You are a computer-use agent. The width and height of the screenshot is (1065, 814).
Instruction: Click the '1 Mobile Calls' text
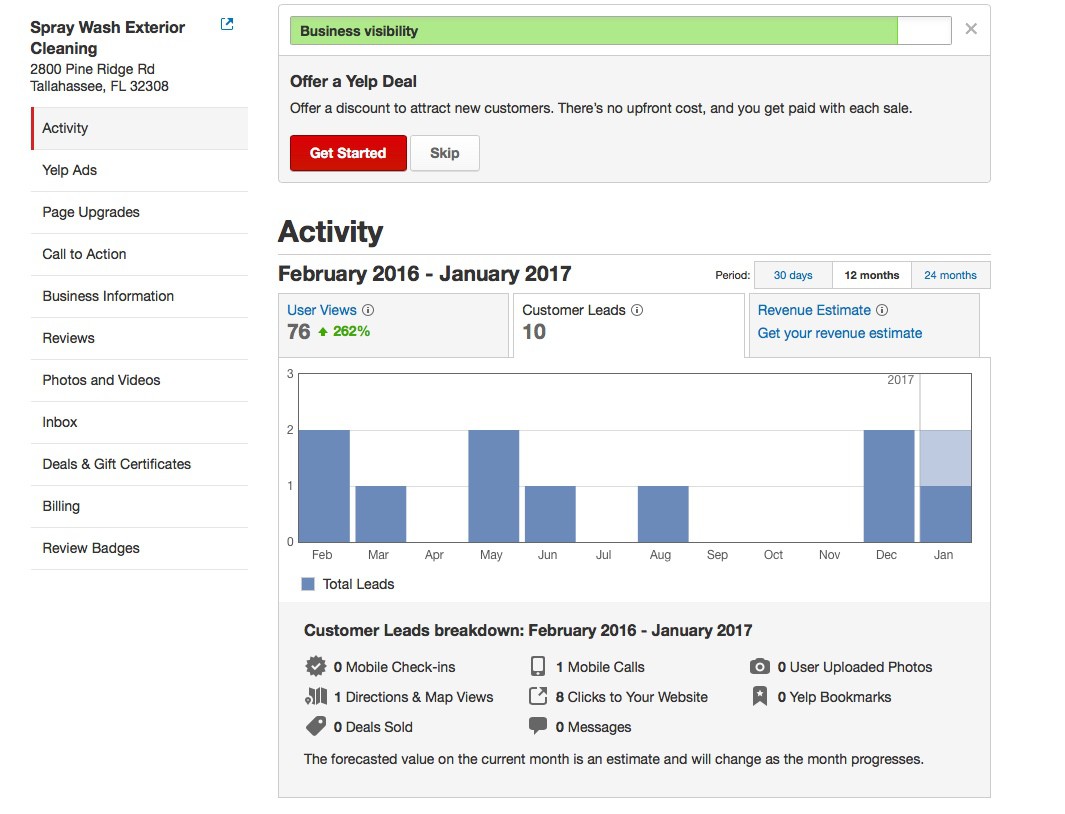coord(600,667)
